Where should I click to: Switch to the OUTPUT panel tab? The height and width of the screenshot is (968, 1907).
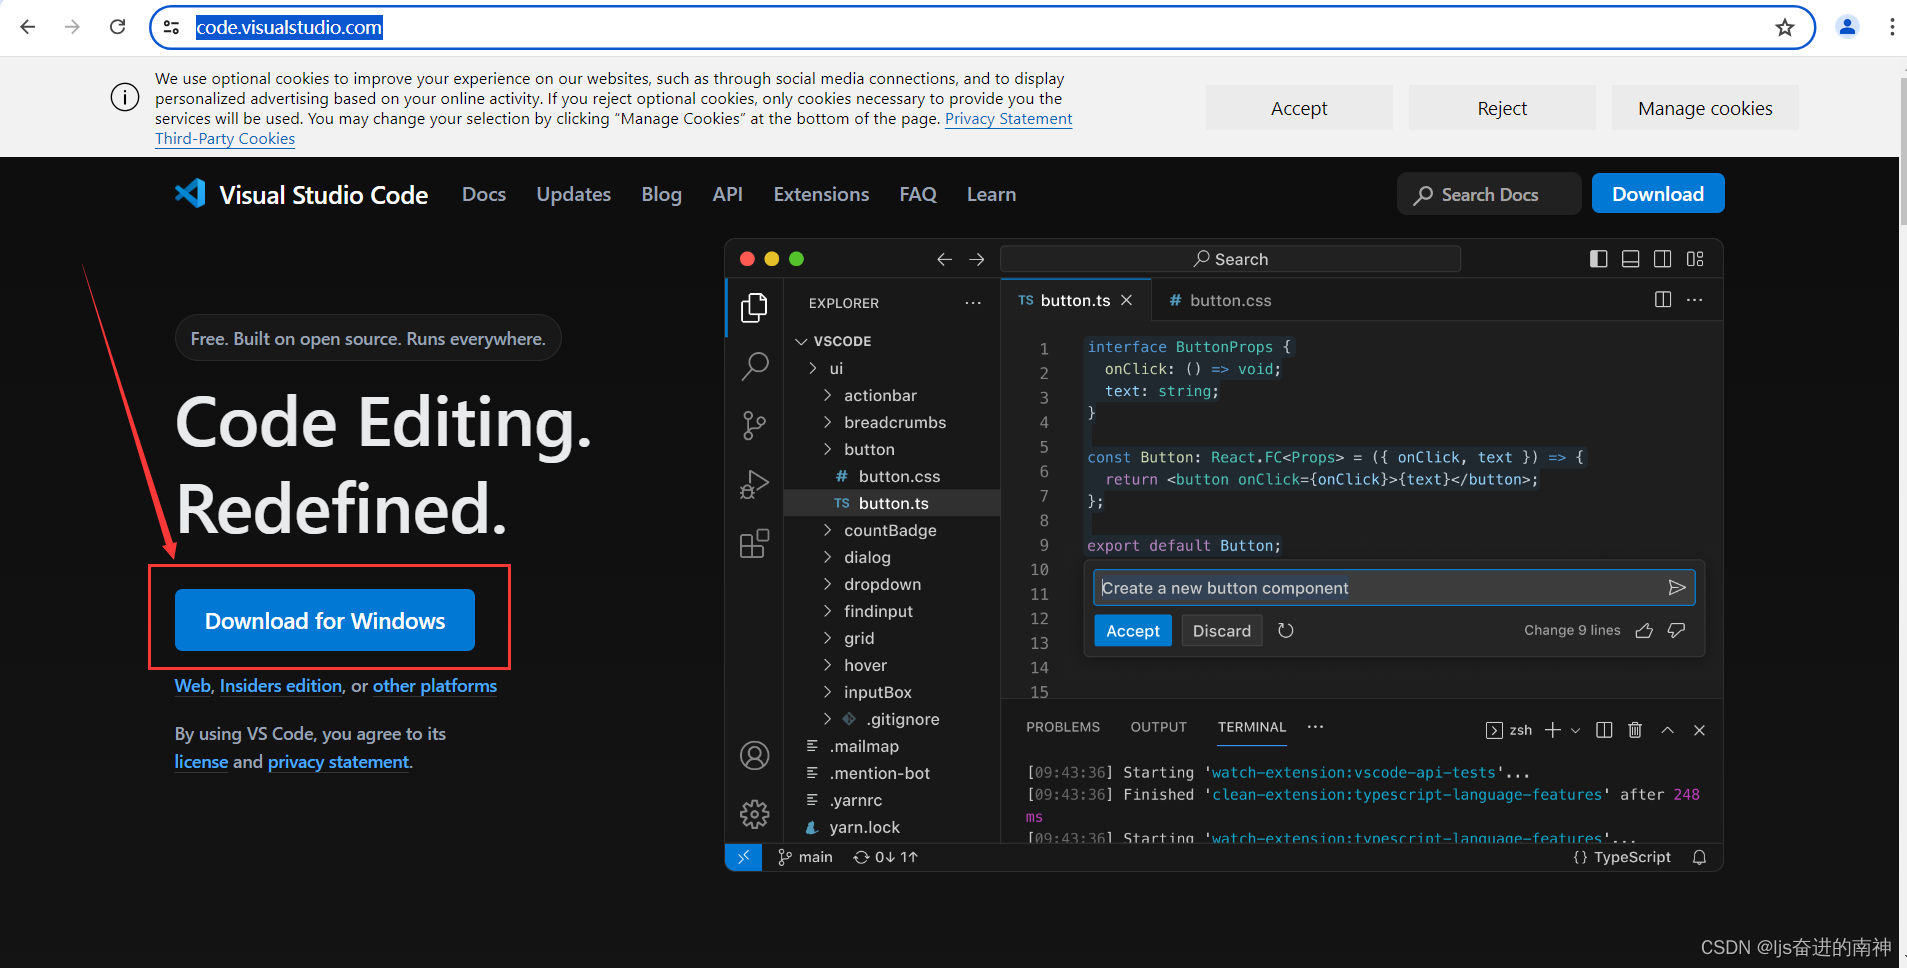(x=1158, y=727)
